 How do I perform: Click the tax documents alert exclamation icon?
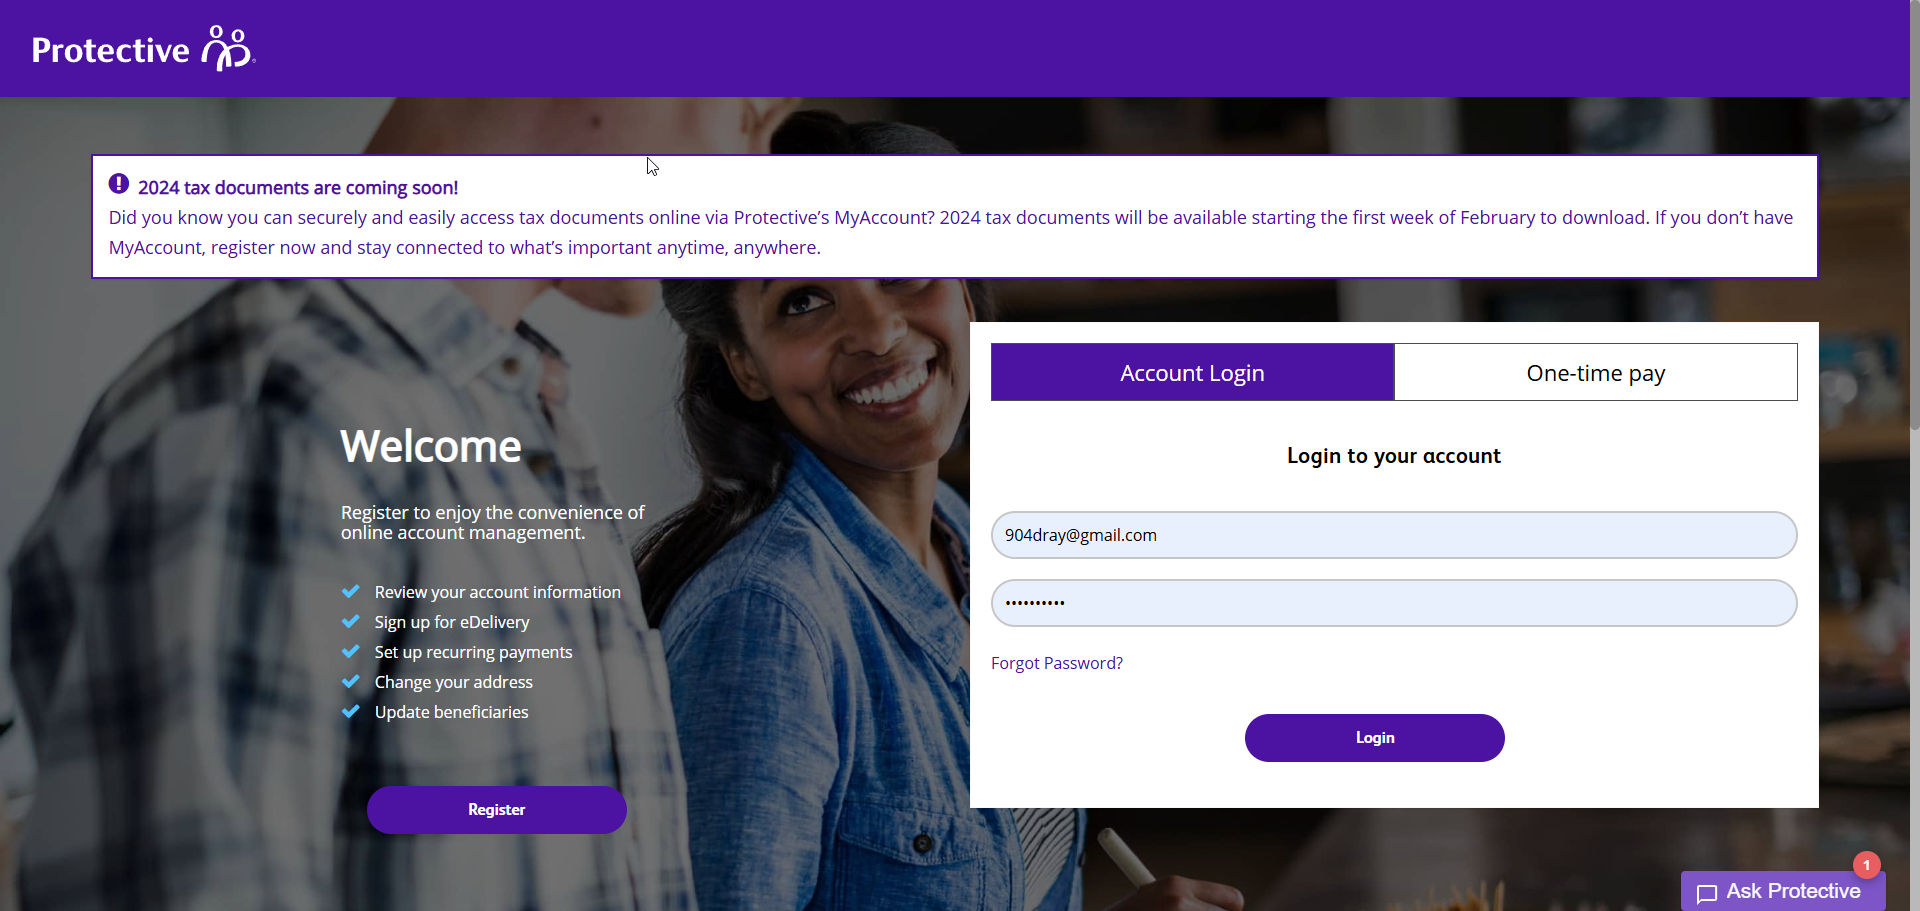click(x=119, y=184)
